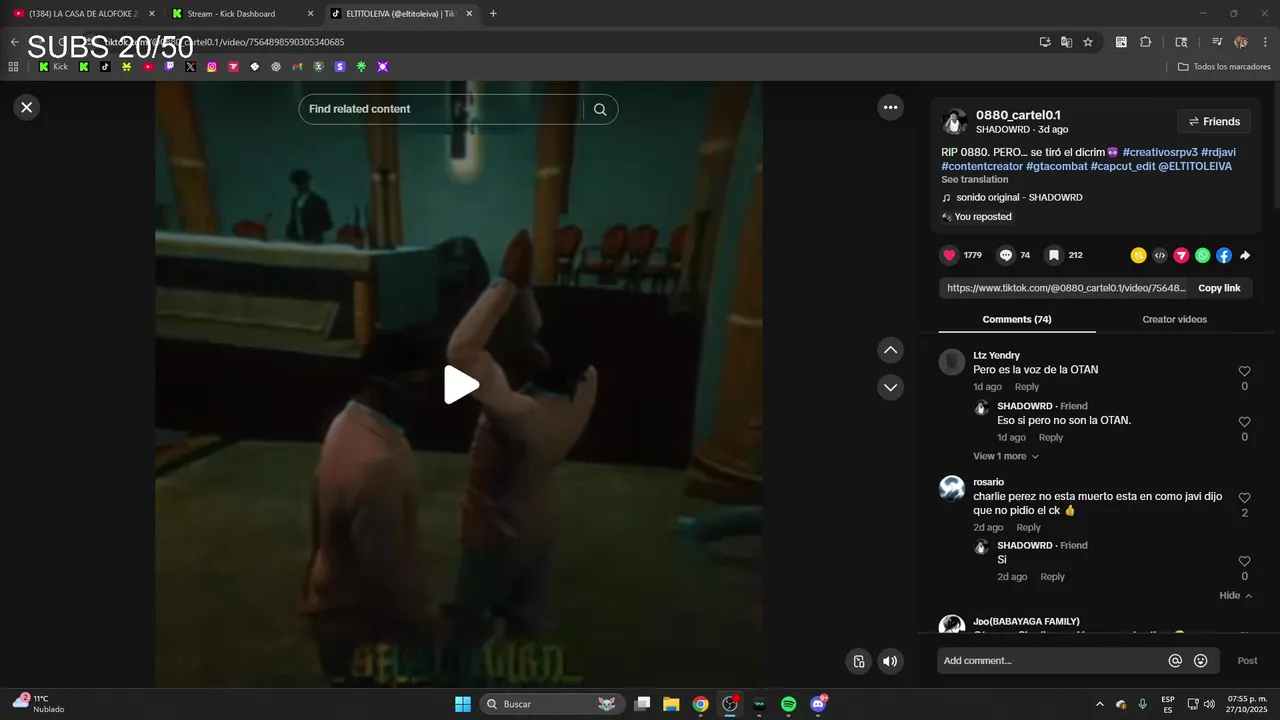Send to friends with red paper plane icon
The image size is (1280, 720).
1181,255
